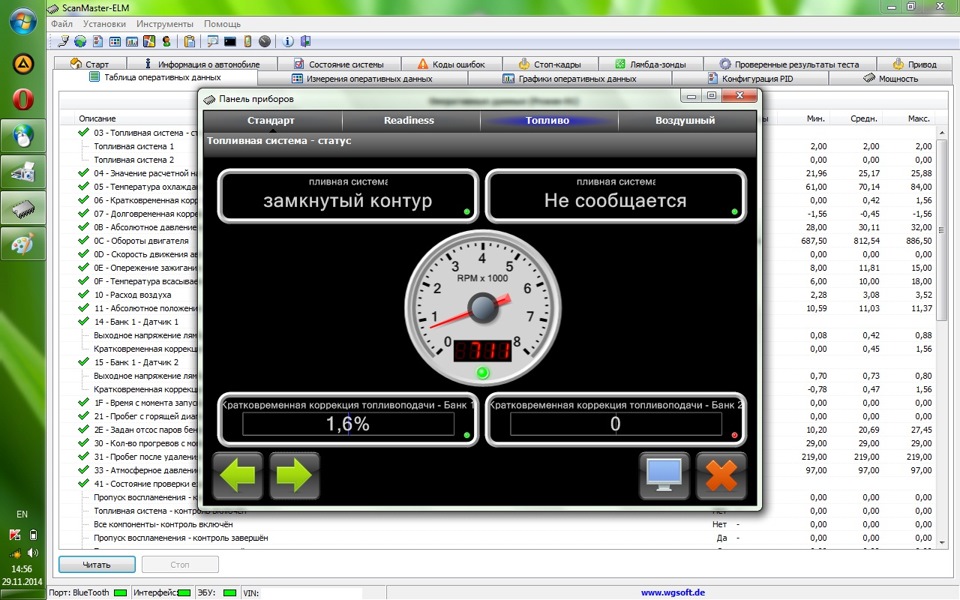Click the AIMP yellow triangle icon in sidebar
Viewport: 960px width, 600px height.
coord(23,63)
